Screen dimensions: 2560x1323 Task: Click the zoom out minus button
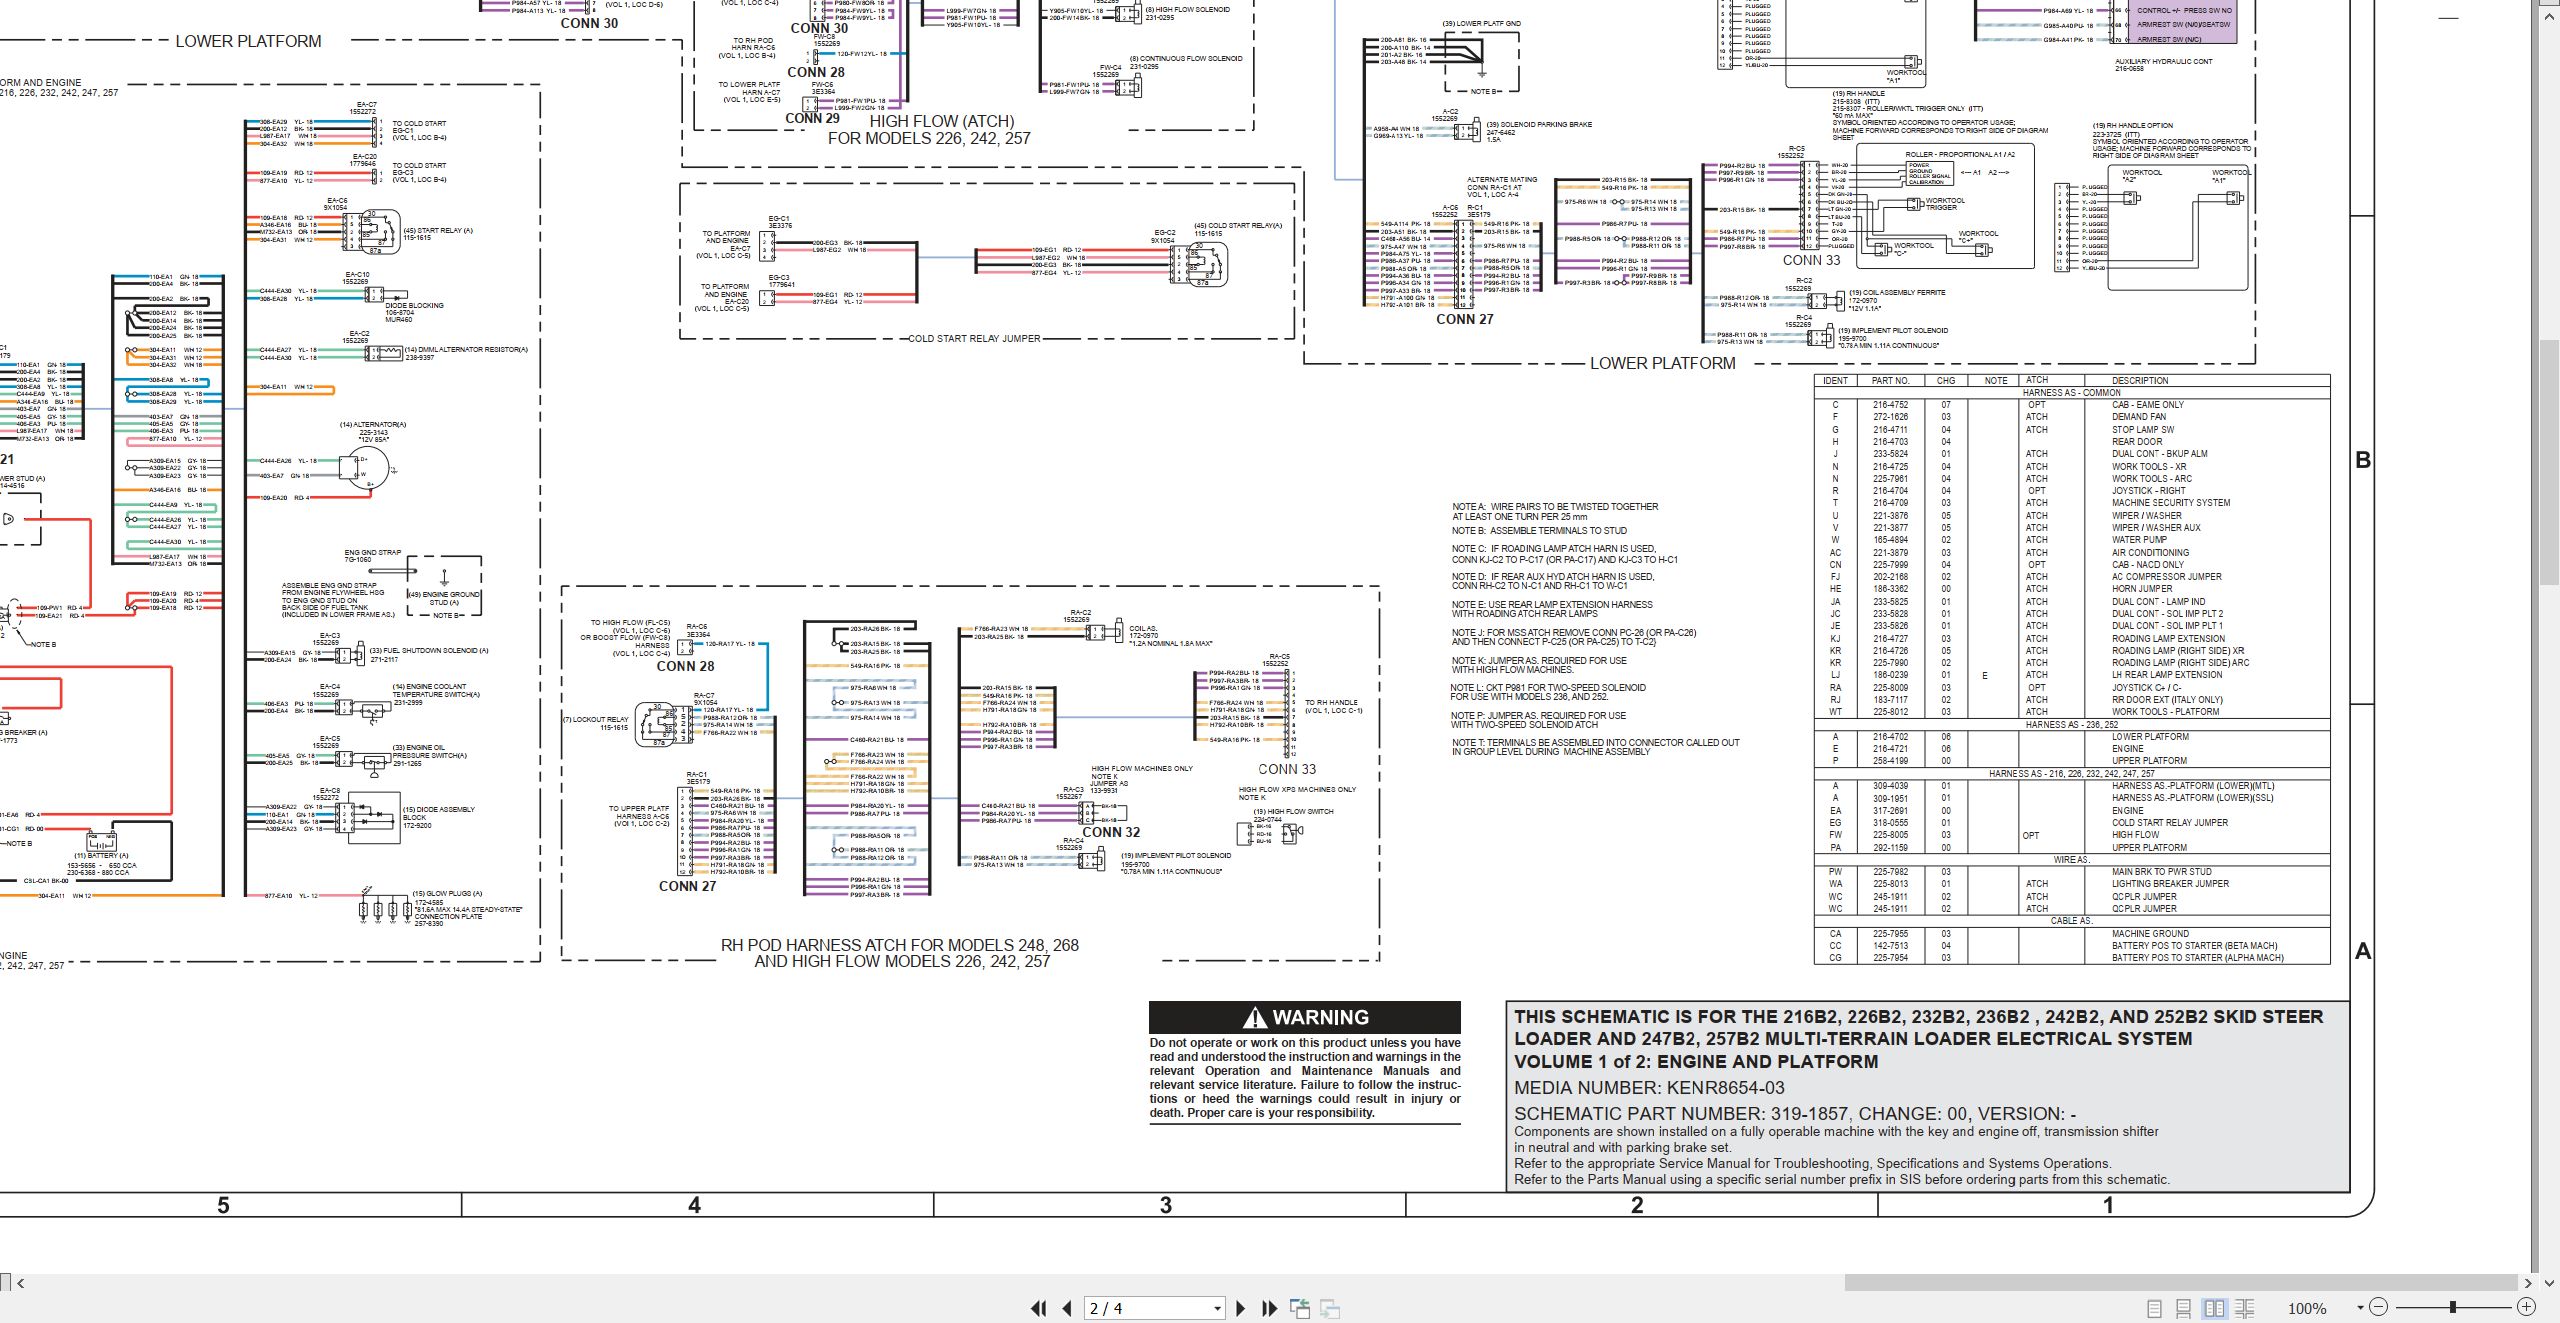(x=2378, y=1307)
